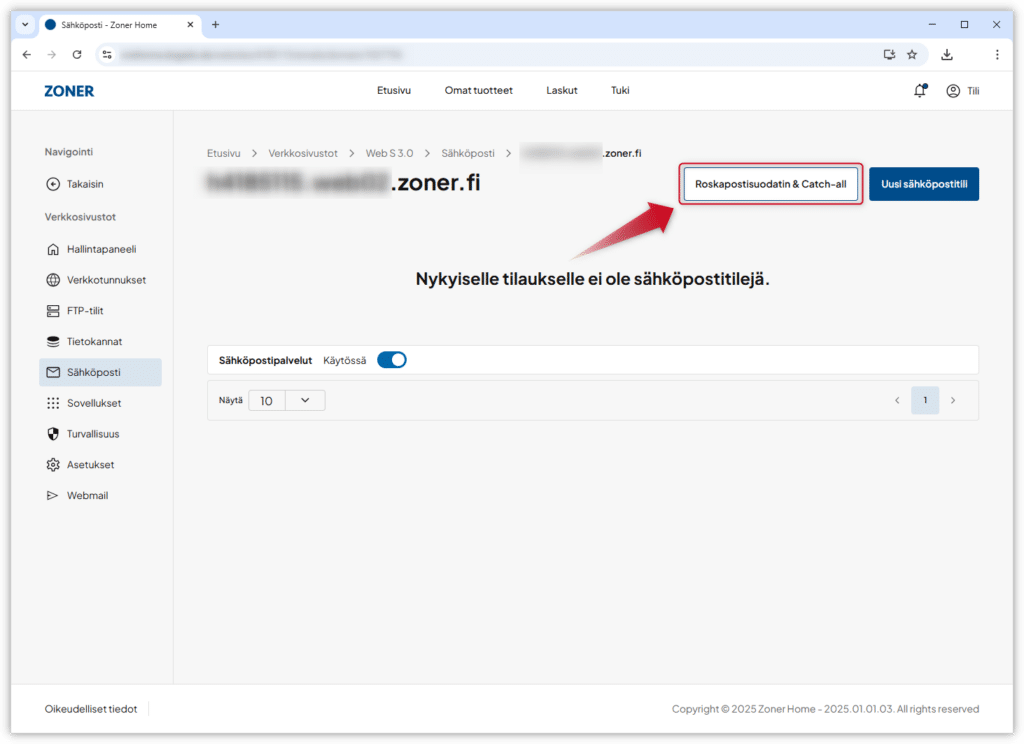The image size is (1024, 744).
Task: Open the Omat tuotteet menu
Action: pyautogui.click(x=478, y=90)
